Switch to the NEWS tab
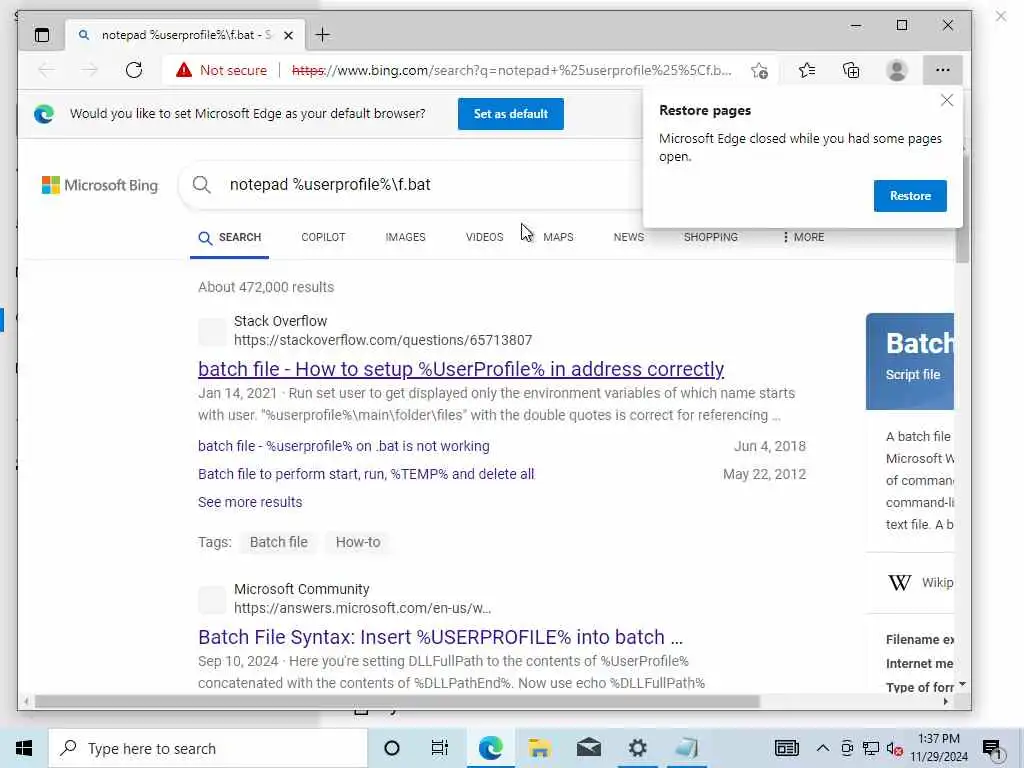1024x768 pixels. tap(629, 237)
